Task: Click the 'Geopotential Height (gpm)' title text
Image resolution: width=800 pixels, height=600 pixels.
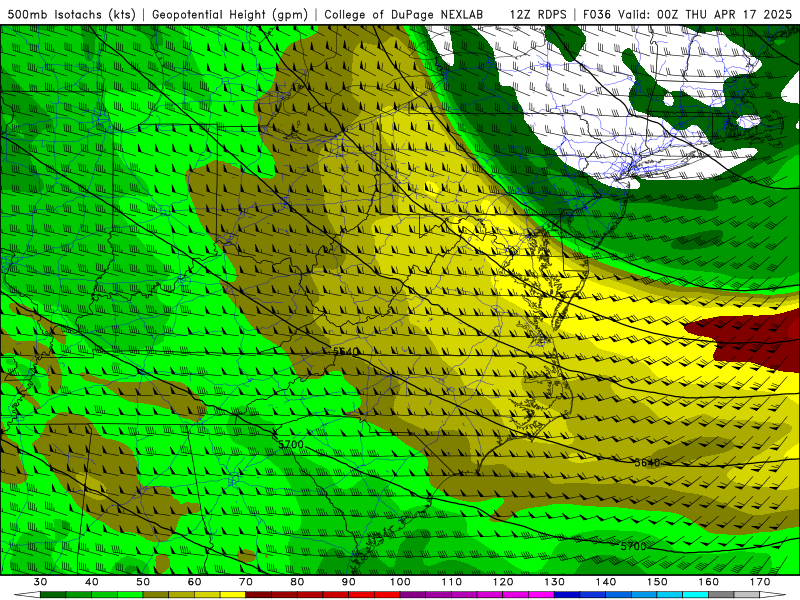Action: [x=230, y=15]
